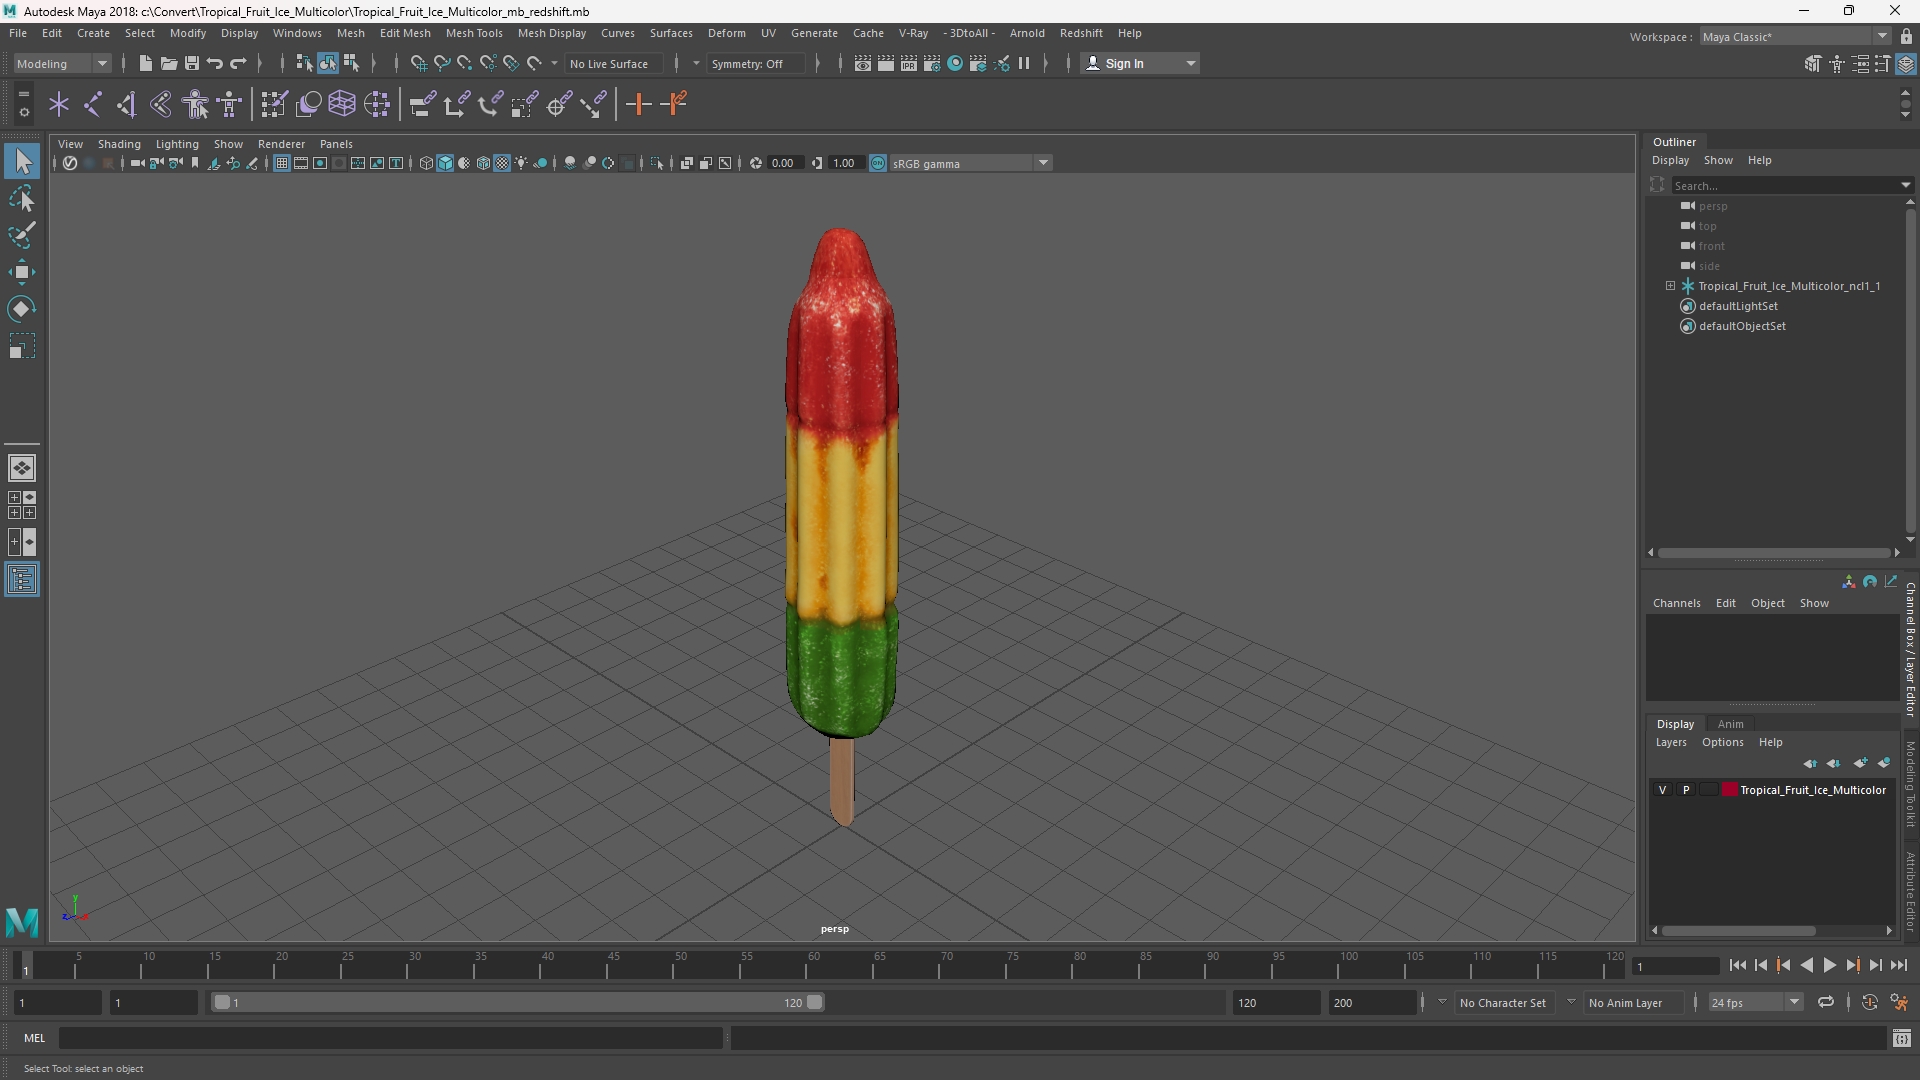The height and width of the screenshot is (1080, 1920).
Task: Click the Open Scene folder icon
Action: tap(168, 63)
